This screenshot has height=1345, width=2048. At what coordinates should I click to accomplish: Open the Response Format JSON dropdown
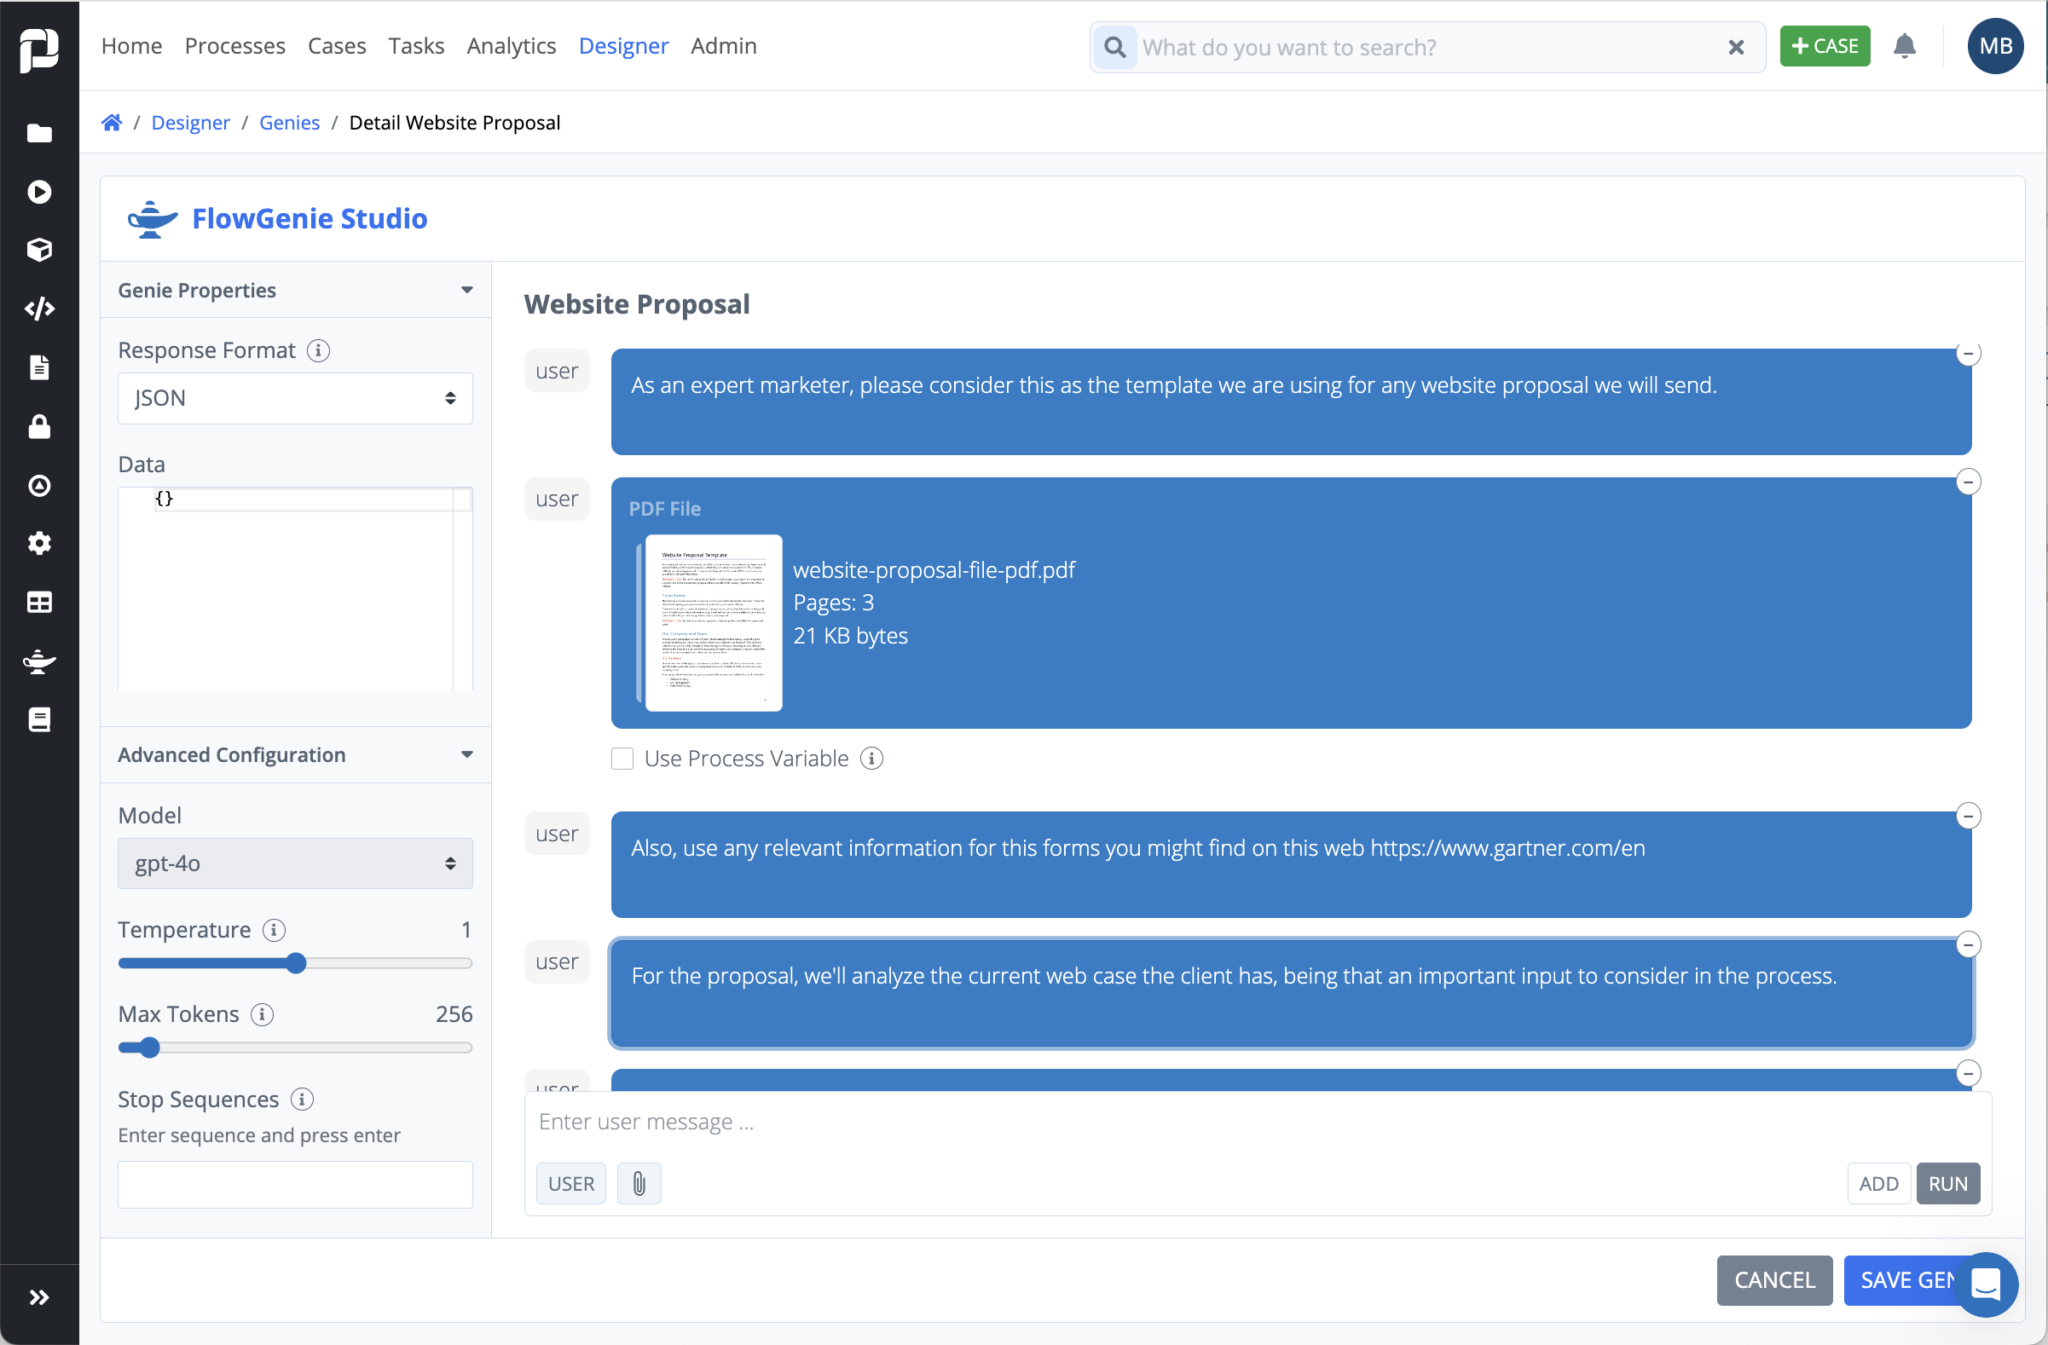pos(294,397)
